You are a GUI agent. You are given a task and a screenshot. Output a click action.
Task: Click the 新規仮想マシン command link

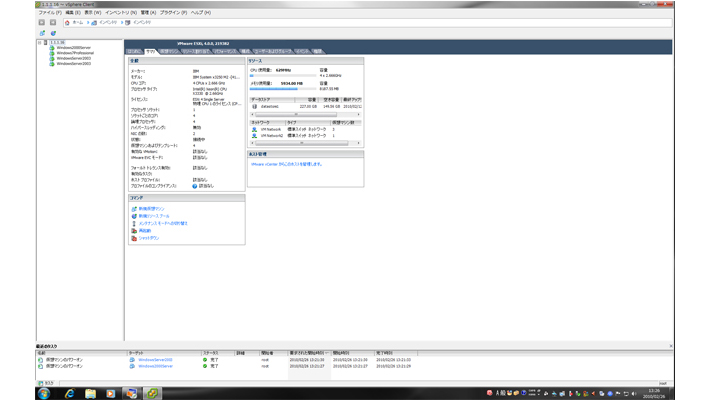(152, 209)
